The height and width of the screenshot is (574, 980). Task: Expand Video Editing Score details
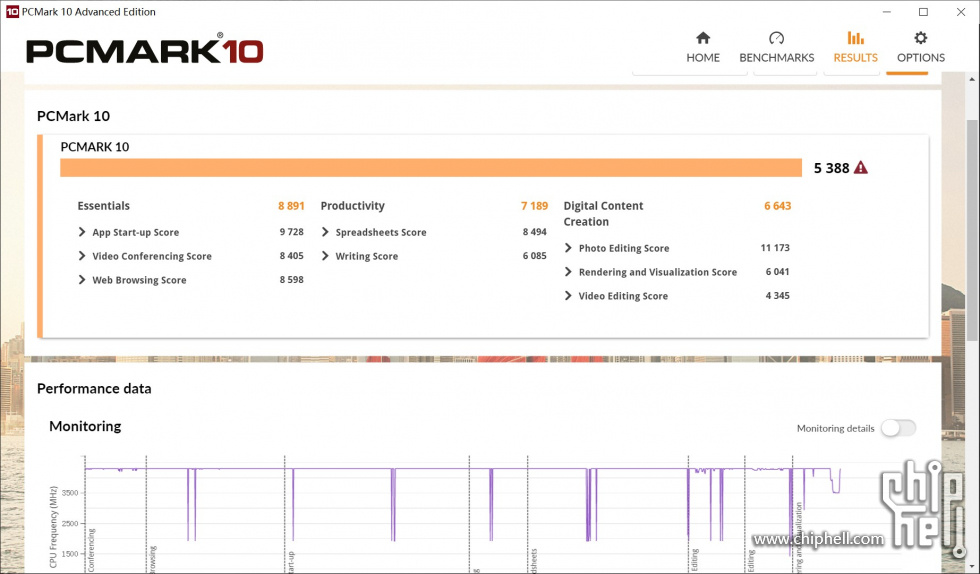(x=568, y=296)
